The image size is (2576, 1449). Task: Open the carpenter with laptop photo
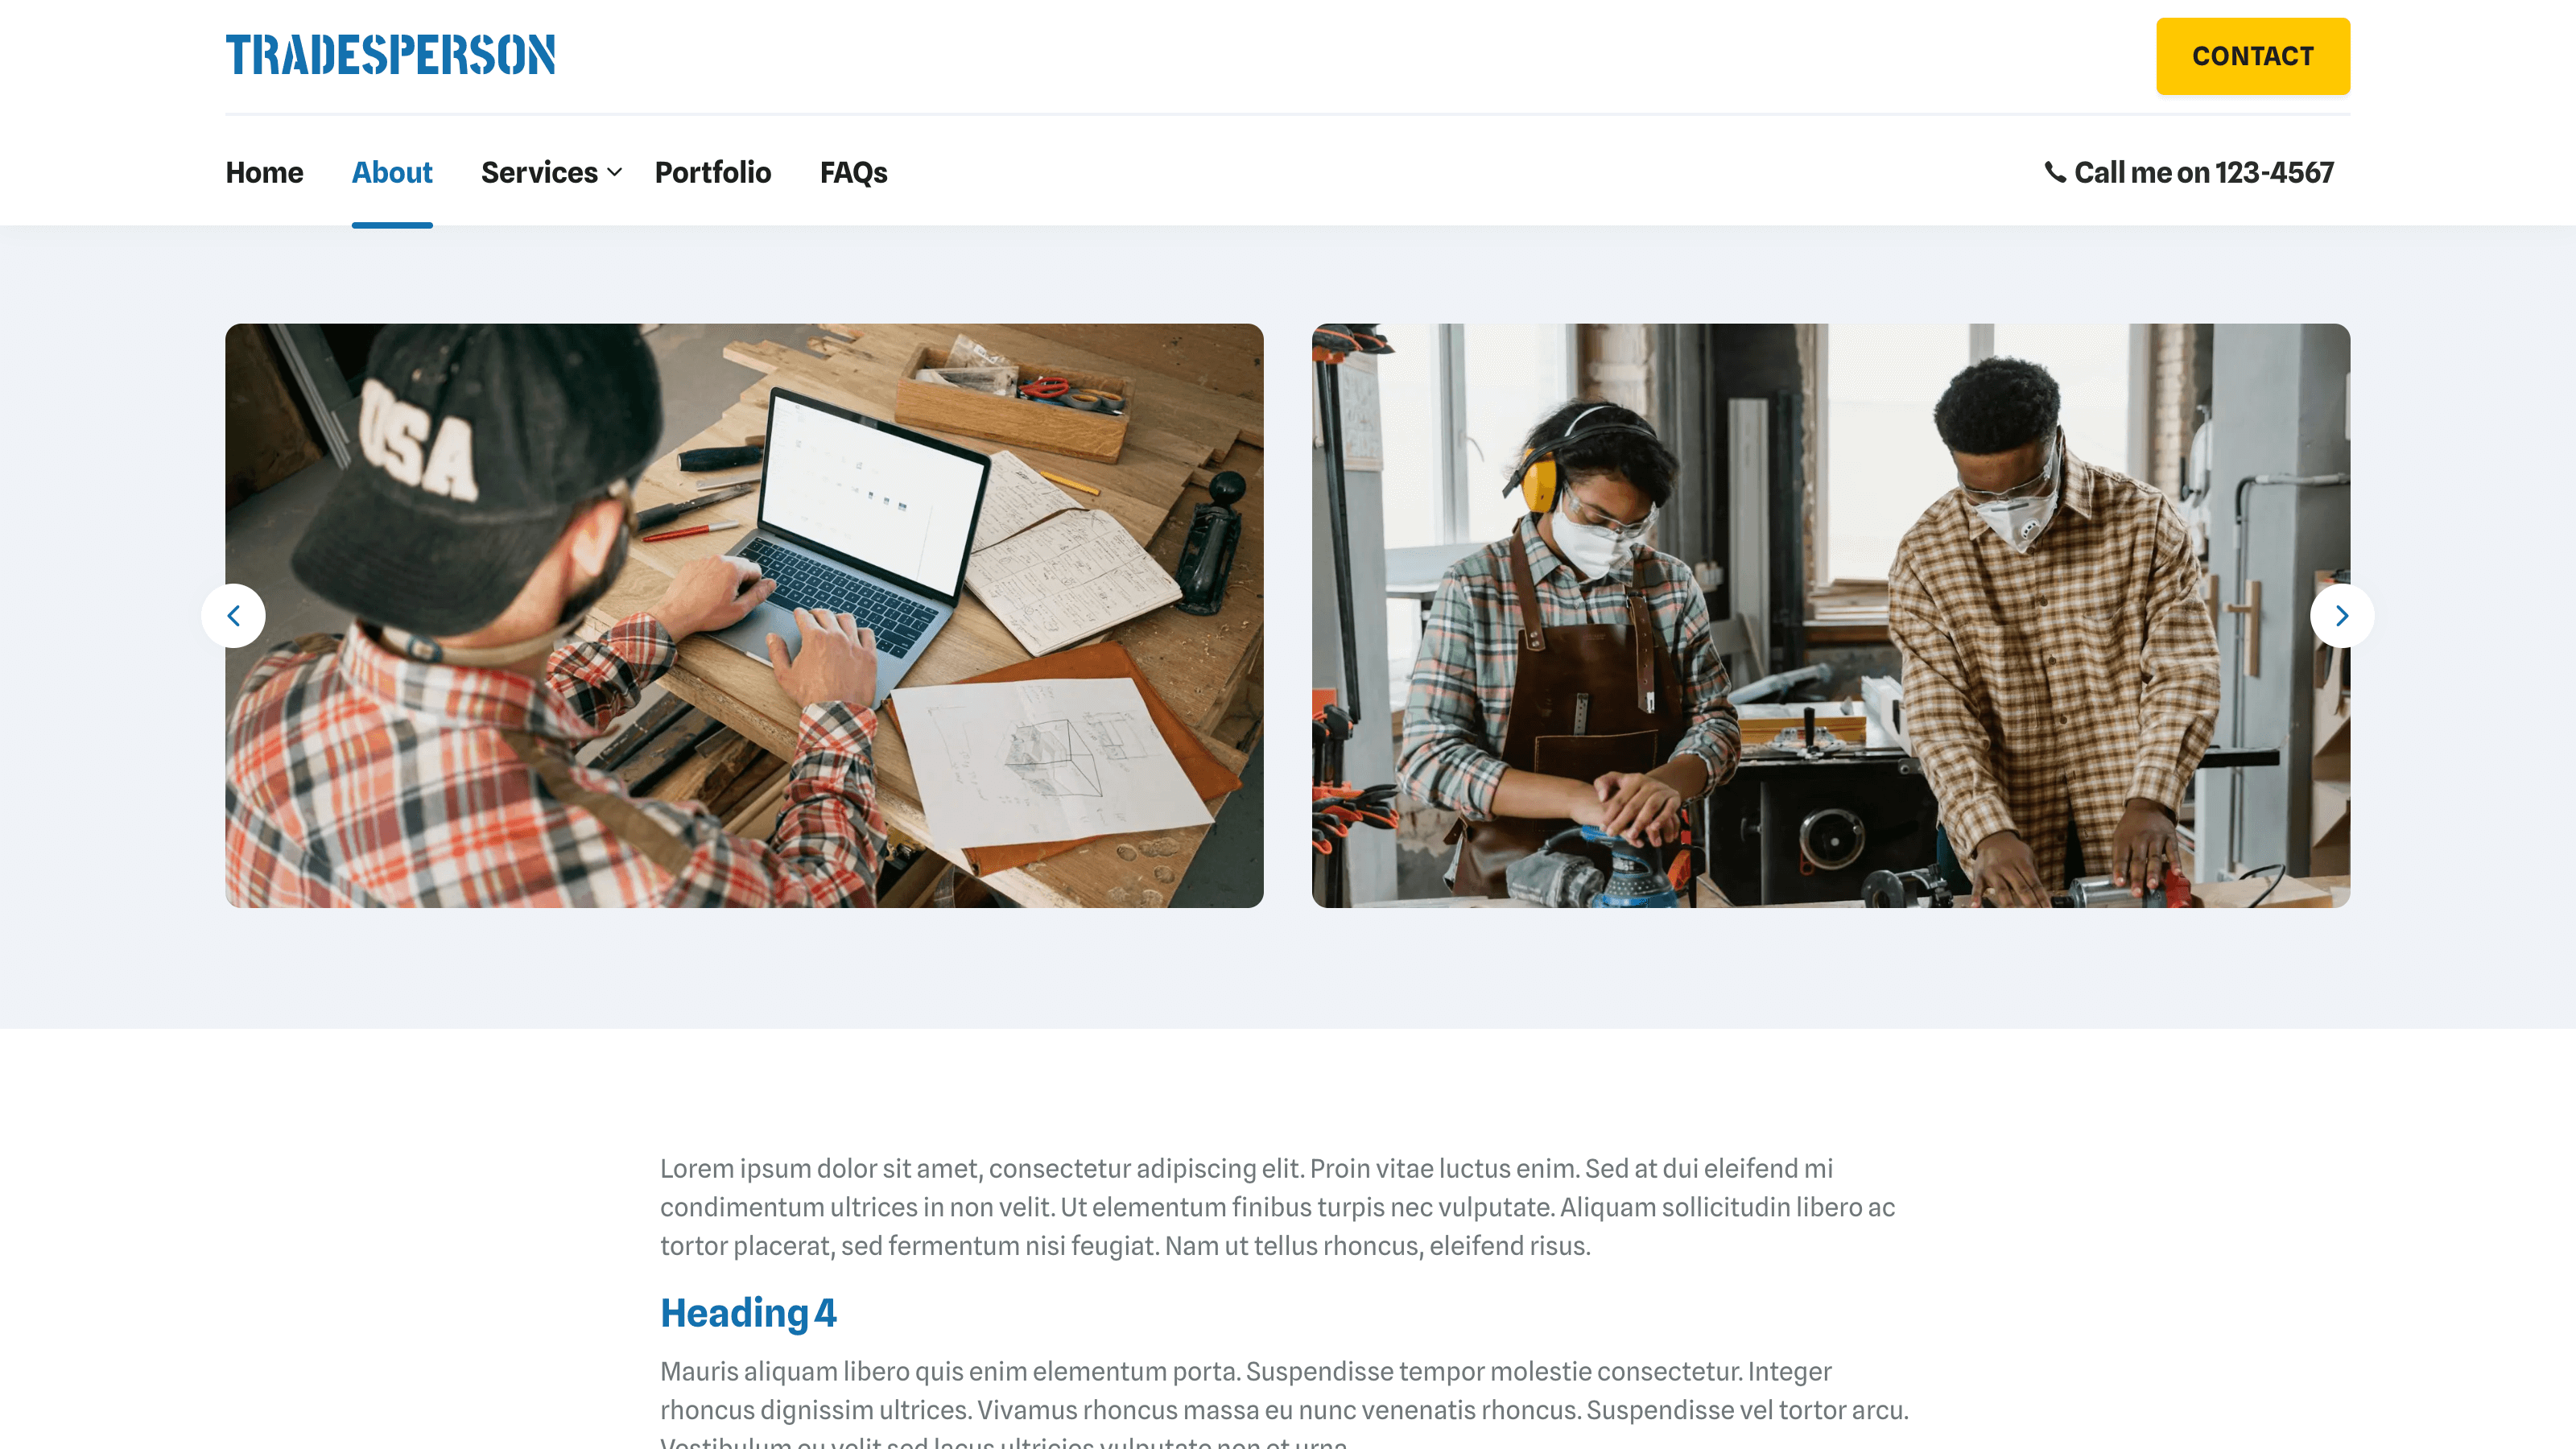tap(744, 615)
